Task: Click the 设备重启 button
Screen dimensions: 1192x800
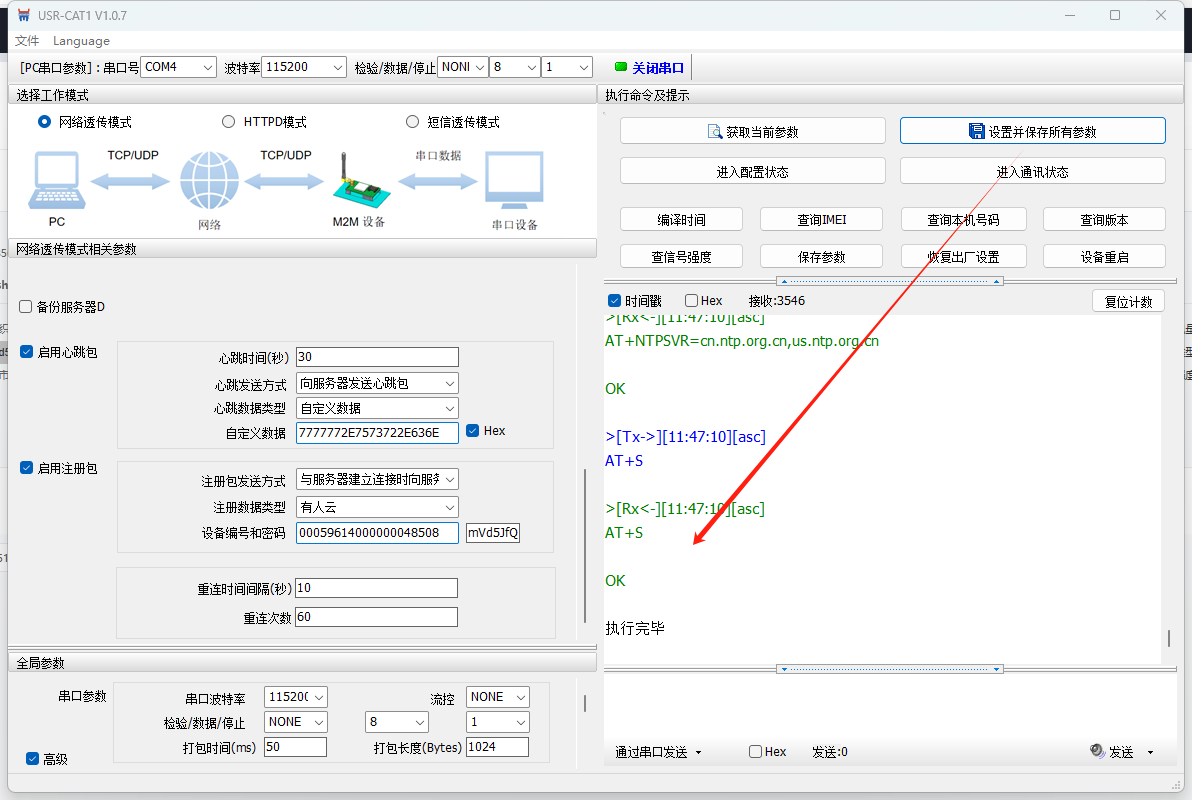Action: pos(1103,257)
